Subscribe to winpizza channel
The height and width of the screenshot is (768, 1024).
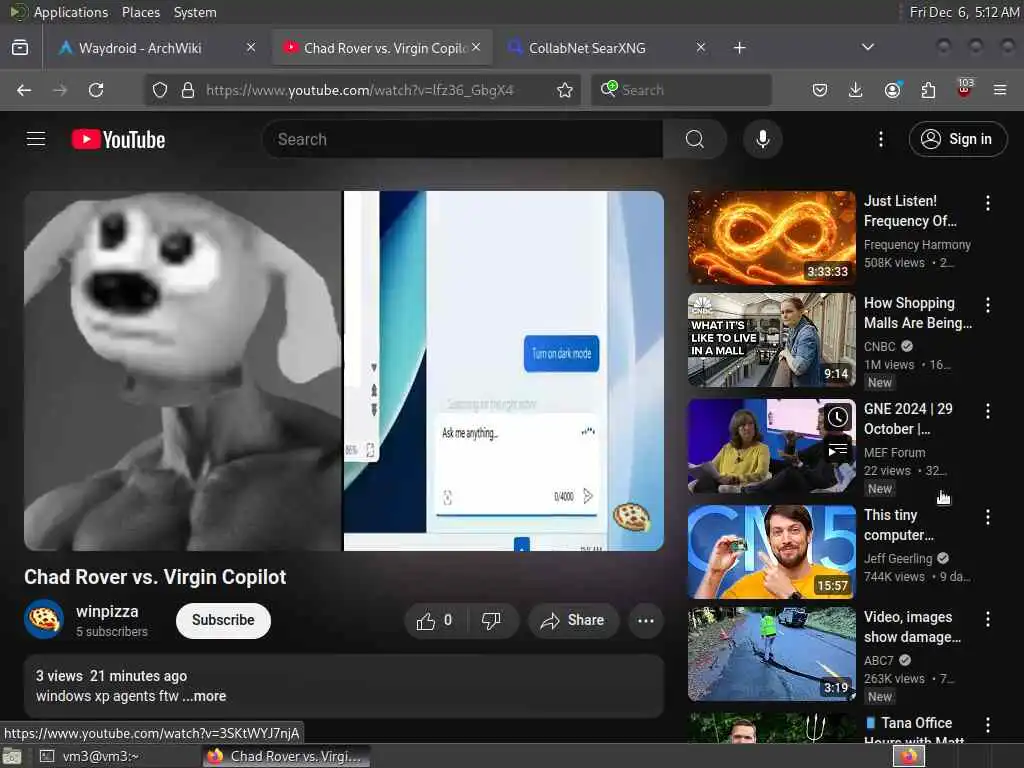click(x=223, y=620)
